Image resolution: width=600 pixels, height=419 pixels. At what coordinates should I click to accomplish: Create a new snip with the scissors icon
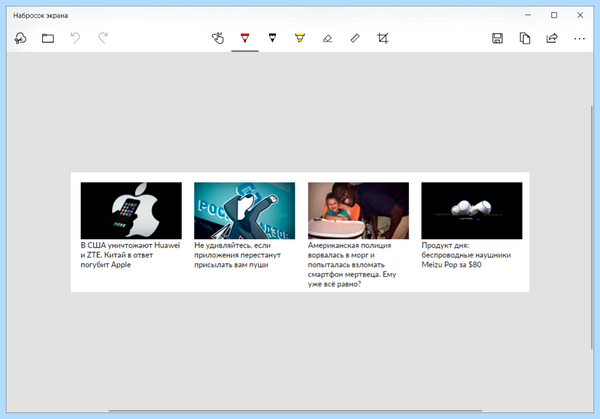point(20,38)
